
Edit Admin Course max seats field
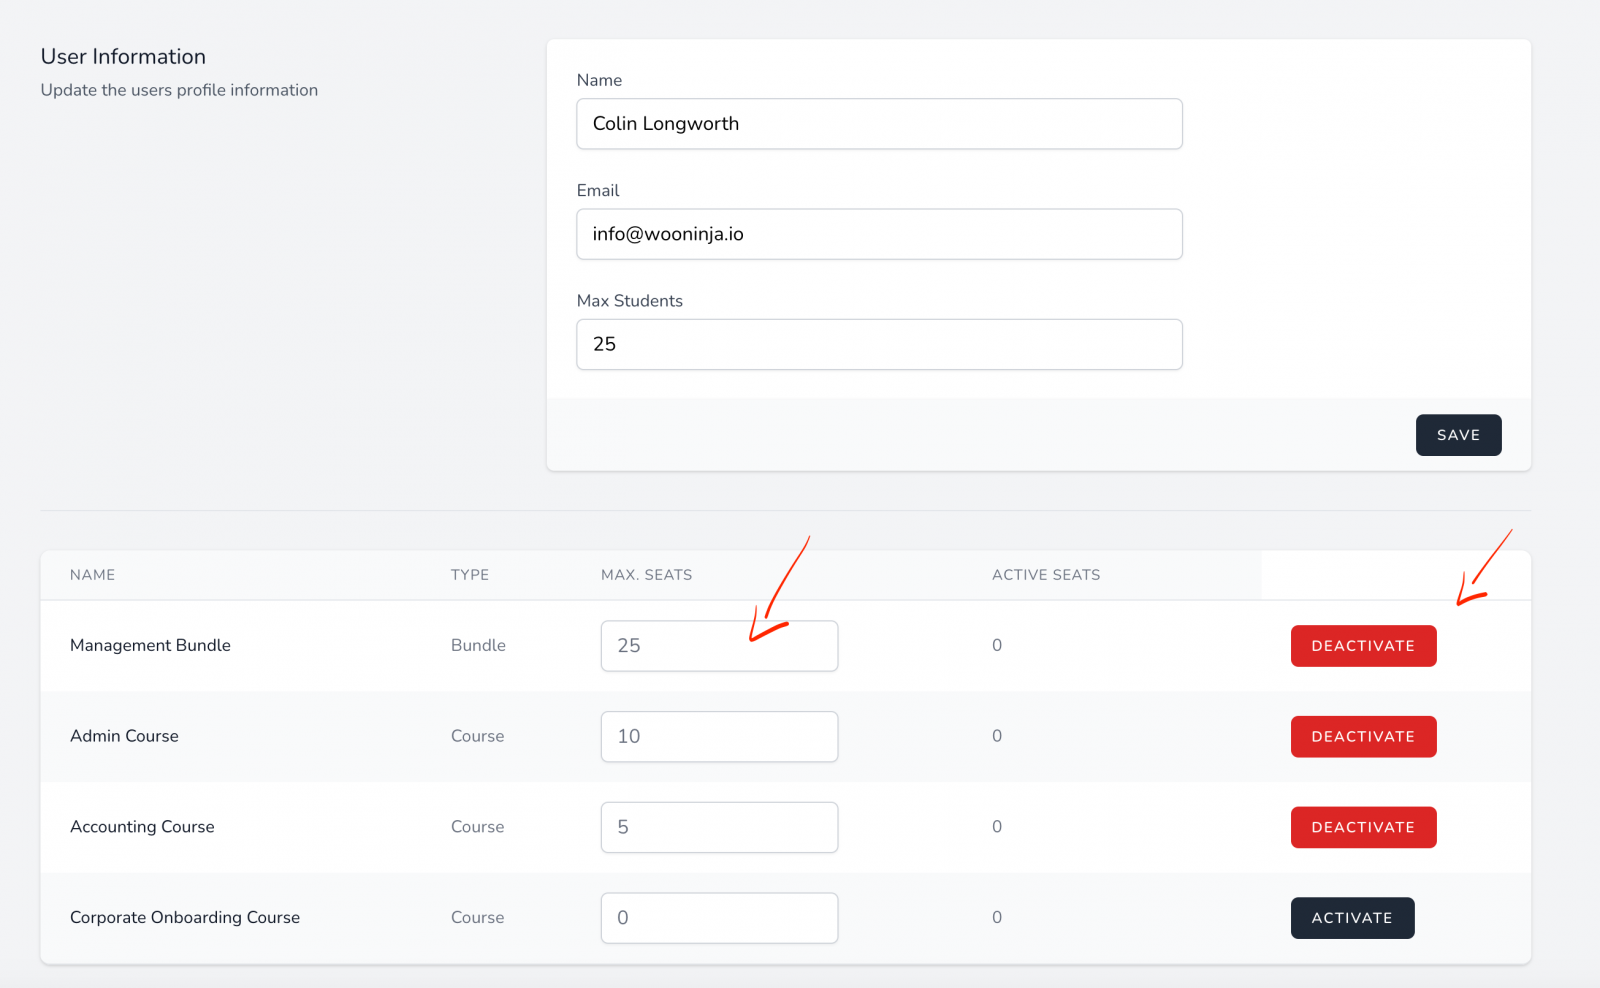(719, 737)
